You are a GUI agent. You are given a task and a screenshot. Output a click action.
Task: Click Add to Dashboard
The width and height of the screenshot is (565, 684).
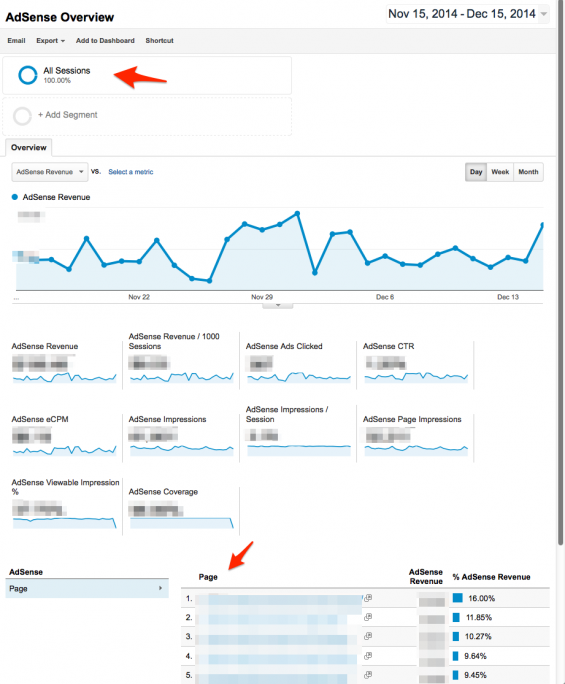105,41
